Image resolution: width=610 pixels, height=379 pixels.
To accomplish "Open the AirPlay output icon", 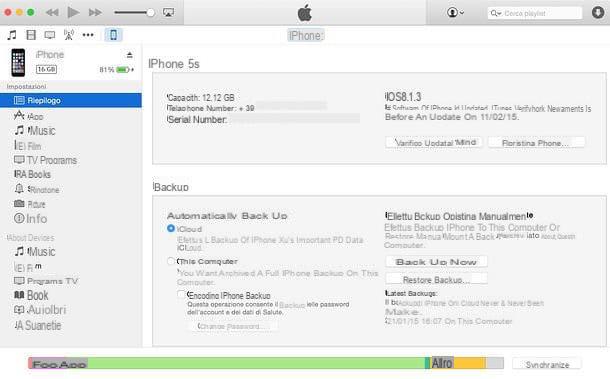I will pyautogui.click(x=168, y=12).
